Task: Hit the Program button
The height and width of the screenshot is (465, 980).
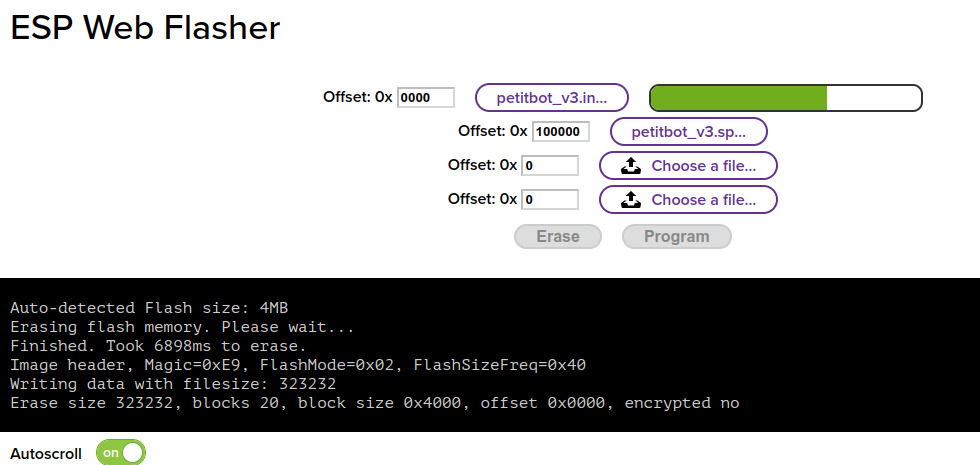Action: coord(676,237)
